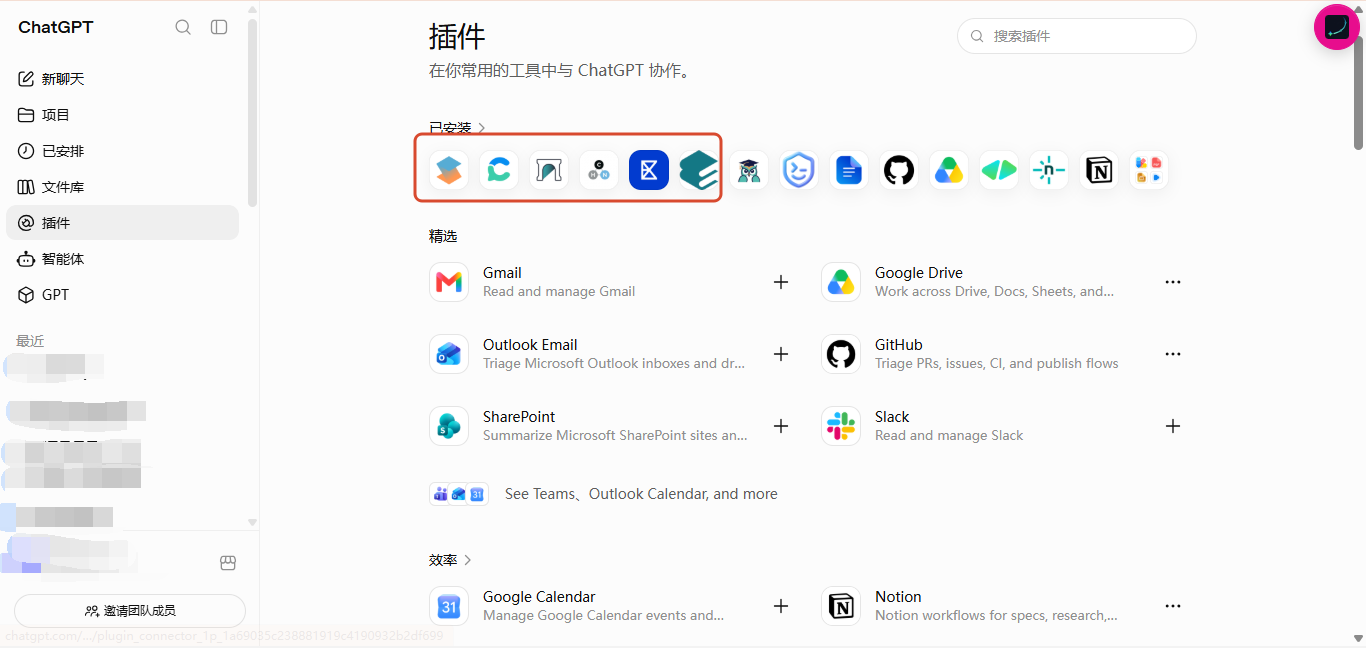Viewport: 1366px width, 648px height.
Task: Expand the 效率 category chevron
Action: click(468, 560)
